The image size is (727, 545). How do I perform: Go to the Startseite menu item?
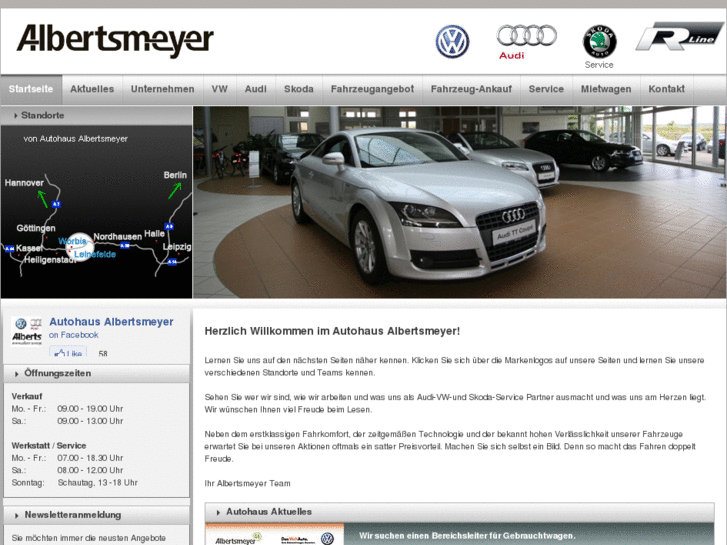[x=31, y=89]
